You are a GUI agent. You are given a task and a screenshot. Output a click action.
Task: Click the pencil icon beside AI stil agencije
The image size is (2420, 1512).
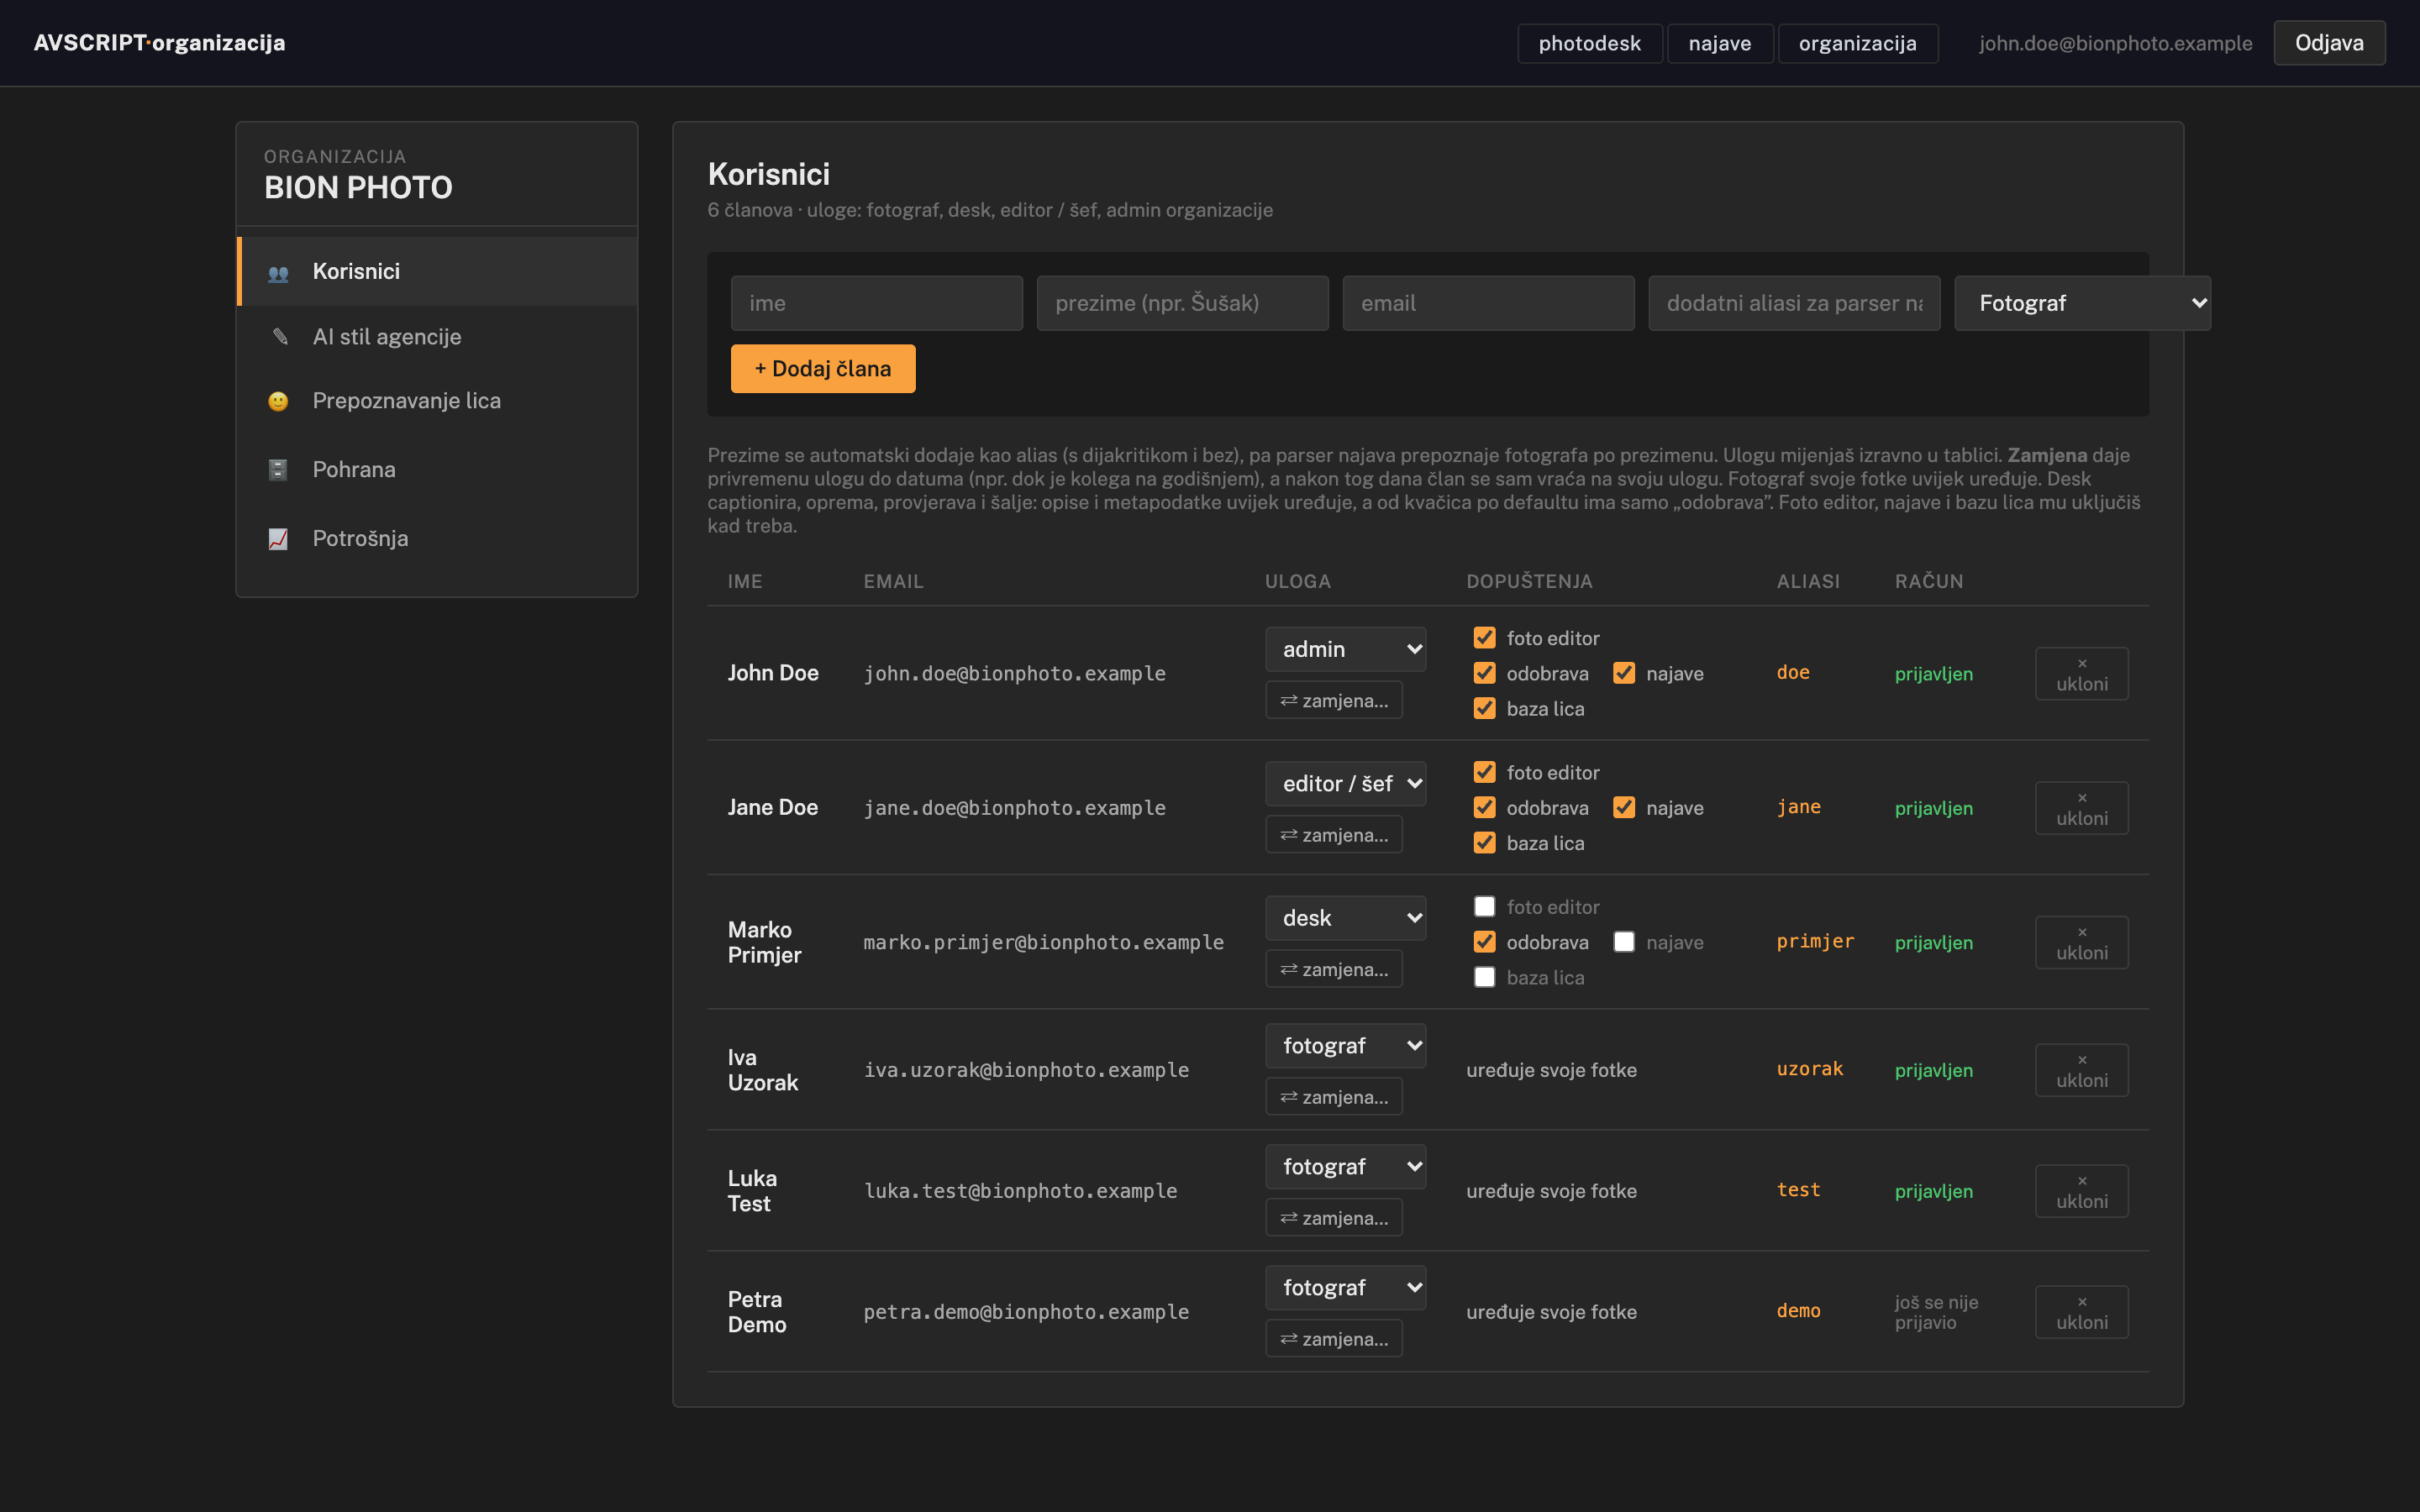[280, 337]
